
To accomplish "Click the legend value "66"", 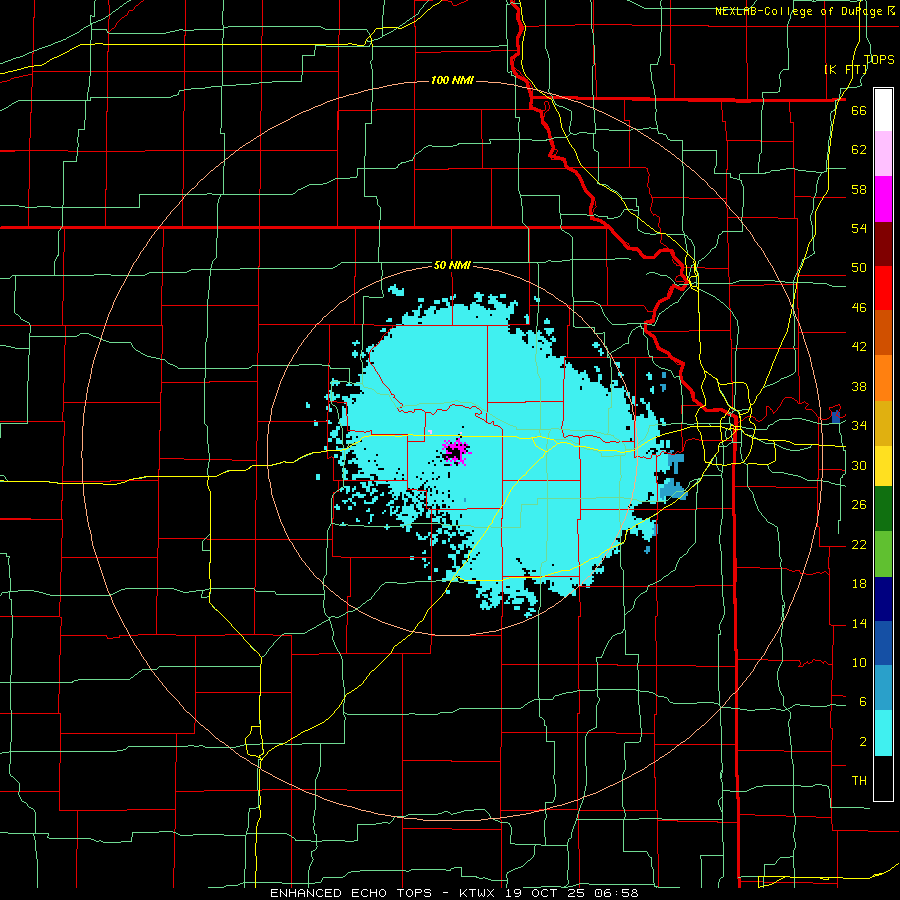I will (x=859, y=110).
